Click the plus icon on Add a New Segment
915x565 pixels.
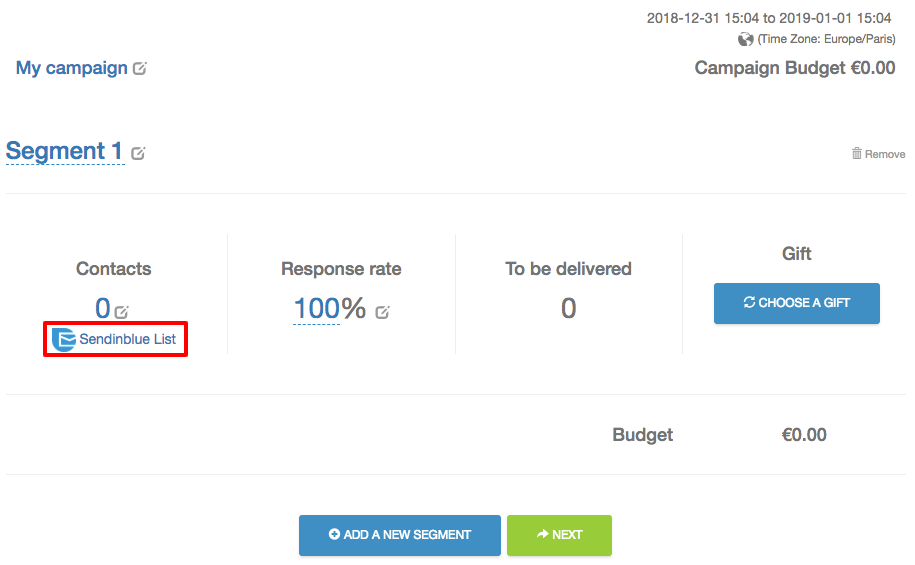point(334,534)
